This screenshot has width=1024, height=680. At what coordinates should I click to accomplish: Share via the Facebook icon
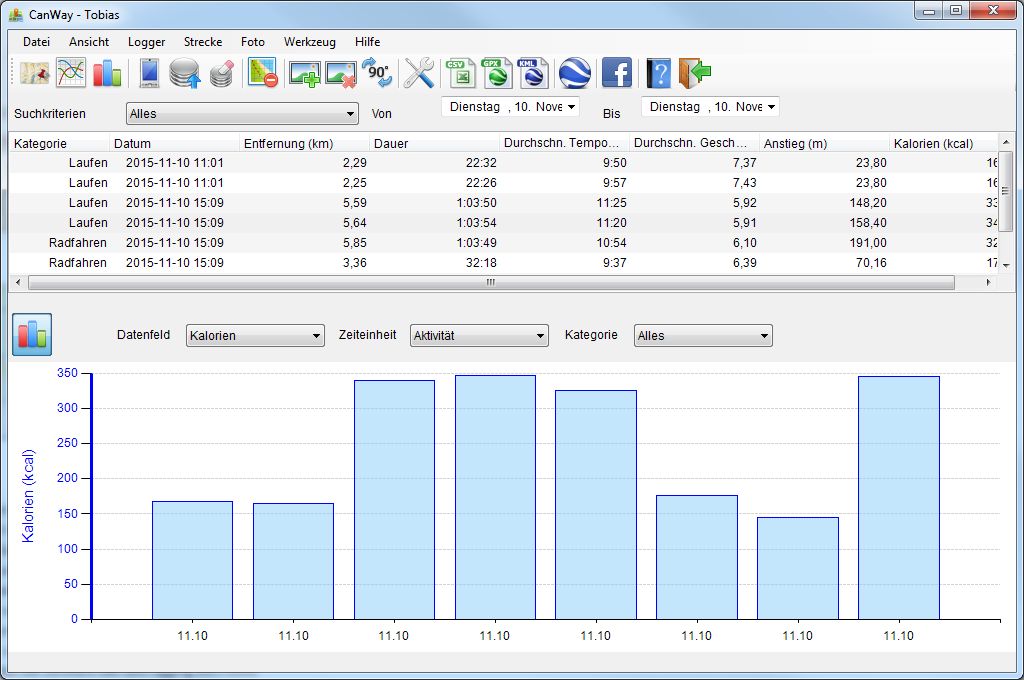(616, 73)
